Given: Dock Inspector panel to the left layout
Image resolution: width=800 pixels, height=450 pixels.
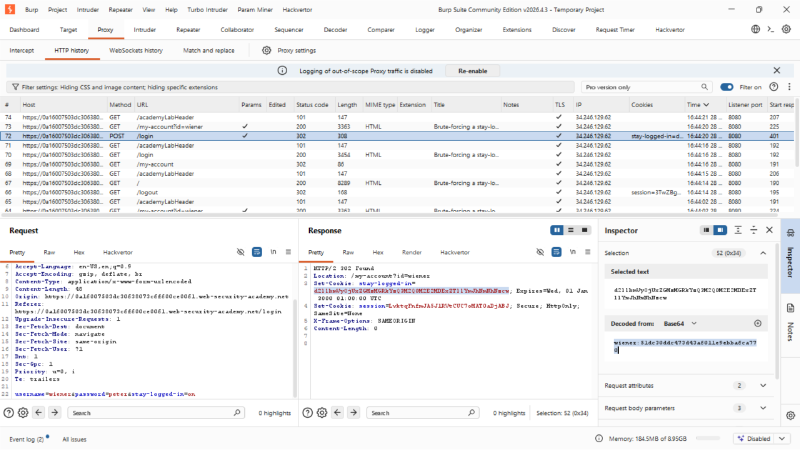Looking at the screenshot, I should point(706,230).
